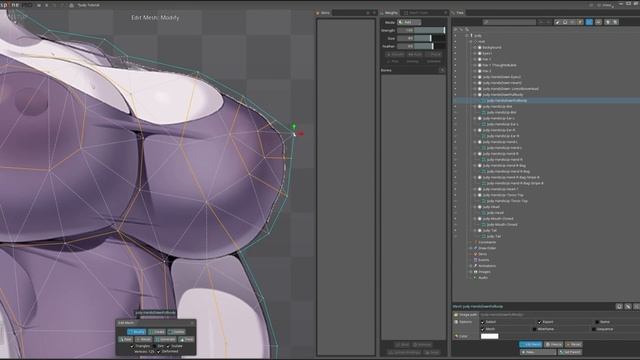
Task: Select the selected Judy-HandsDownFullbody mesh attachment
Action: coord(507,100)
